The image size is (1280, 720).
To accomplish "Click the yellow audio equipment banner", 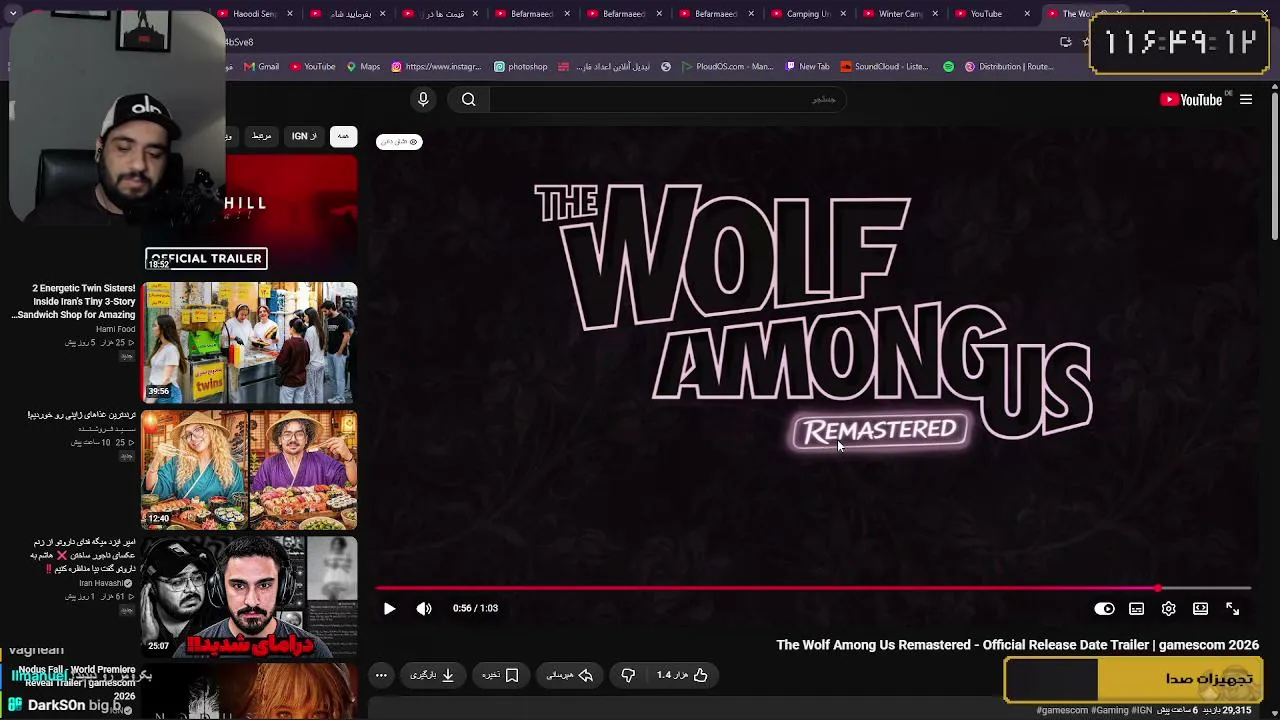I will pyautogui.click(x=1134, y=679).
